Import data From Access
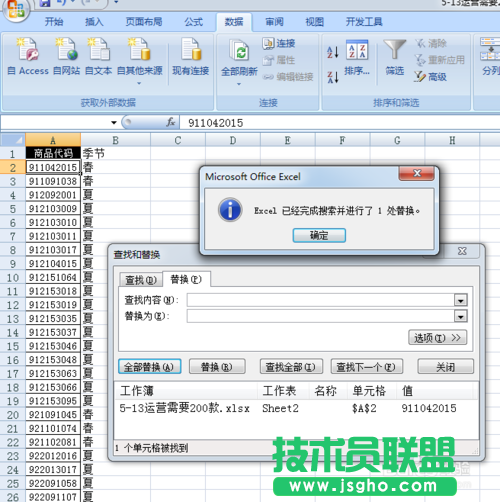 coord(28,56)
